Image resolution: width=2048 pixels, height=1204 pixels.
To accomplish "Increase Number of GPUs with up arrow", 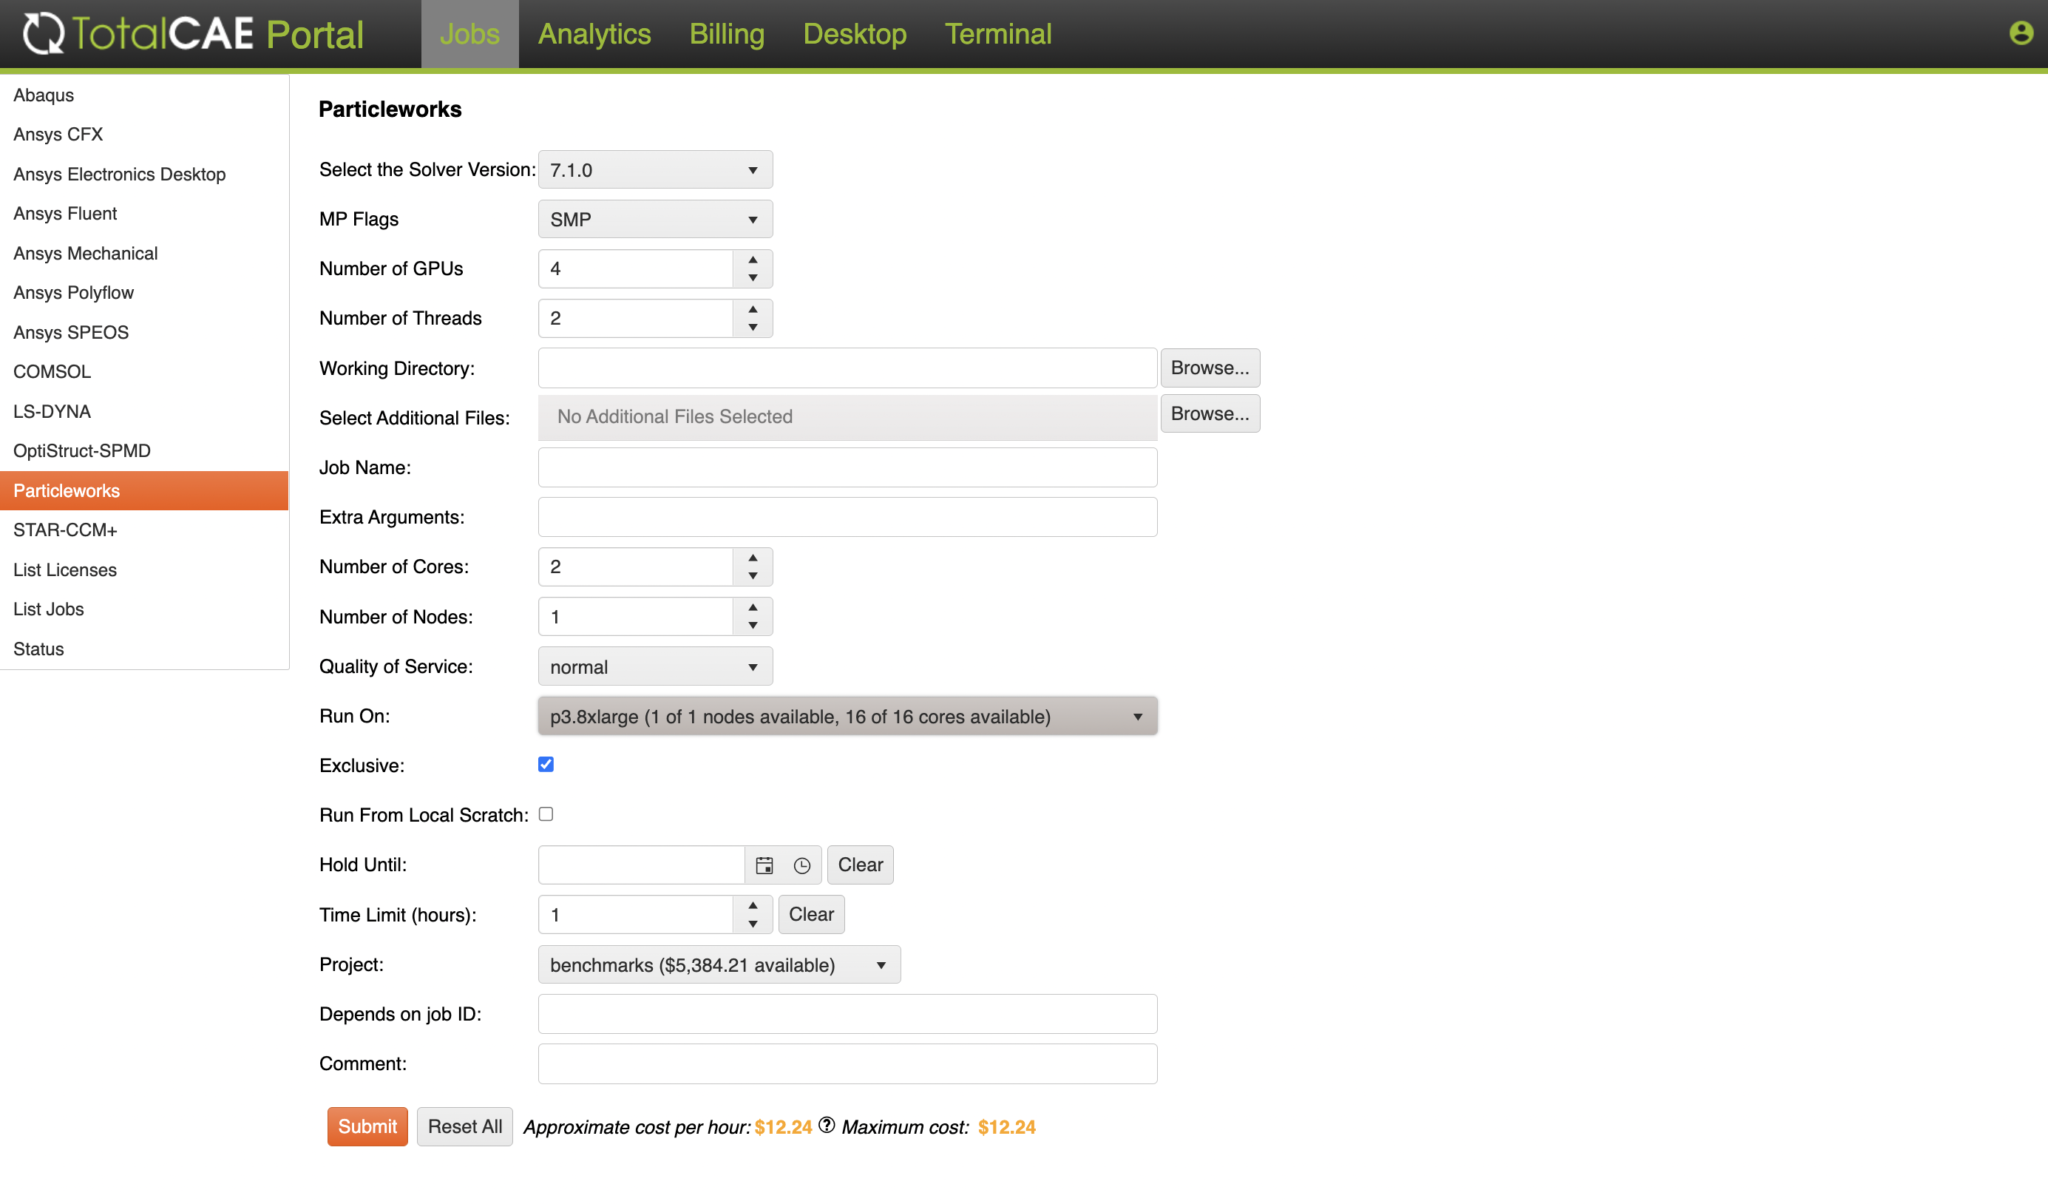I will 753,260.
